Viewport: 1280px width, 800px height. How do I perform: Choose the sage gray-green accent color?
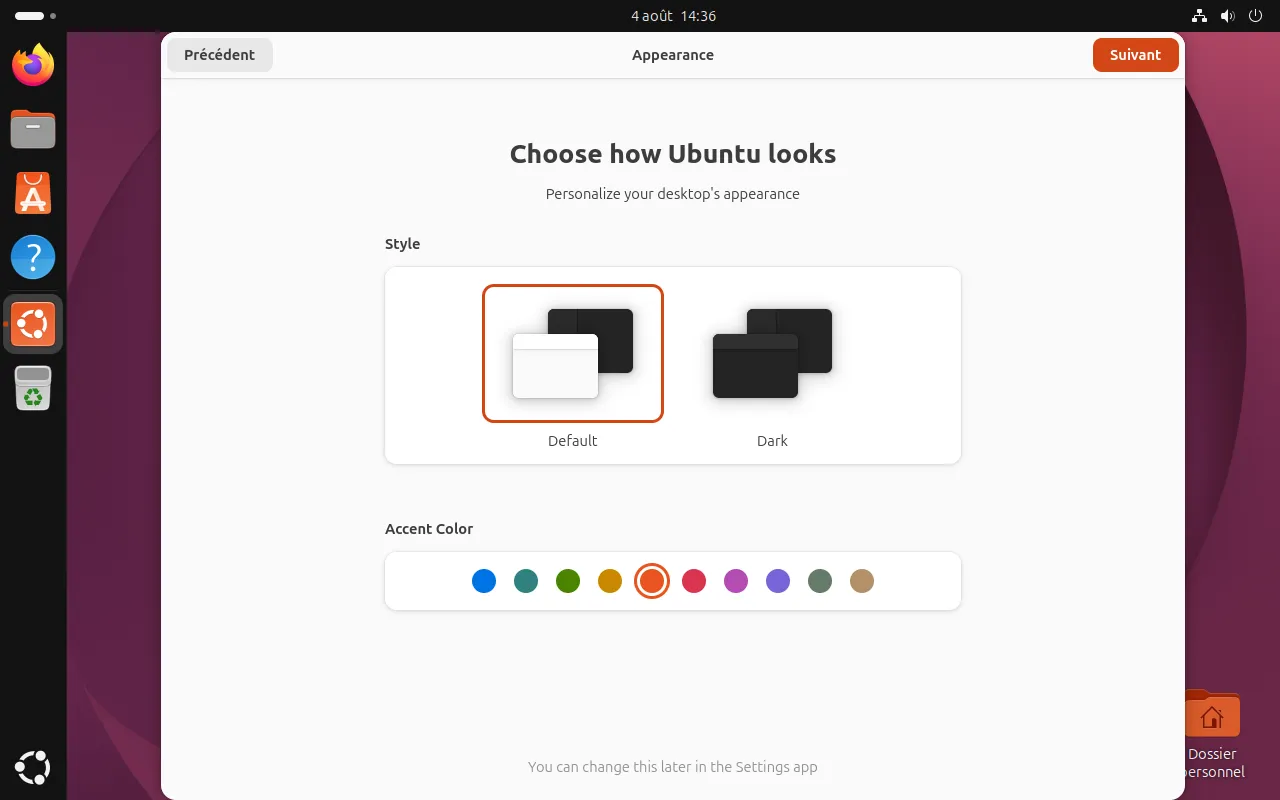pyautogui.click(x=820, y=581)
